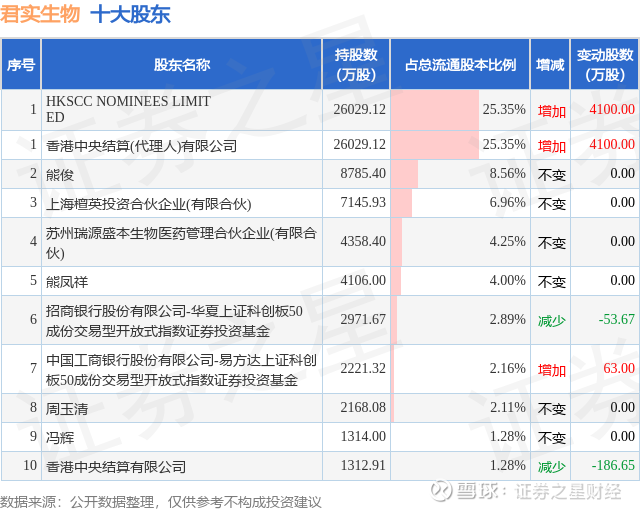640x511 pixels.
Task: Click change value 63.00
Action: pos(619,369)
